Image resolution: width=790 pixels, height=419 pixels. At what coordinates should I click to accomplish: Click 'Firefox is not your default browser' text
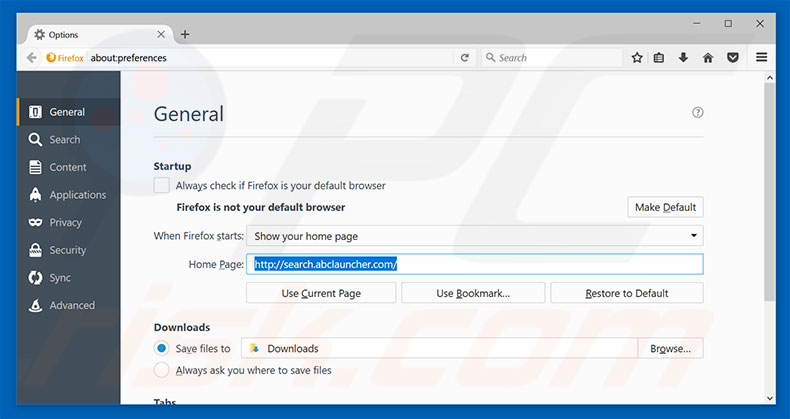point(260,207)
